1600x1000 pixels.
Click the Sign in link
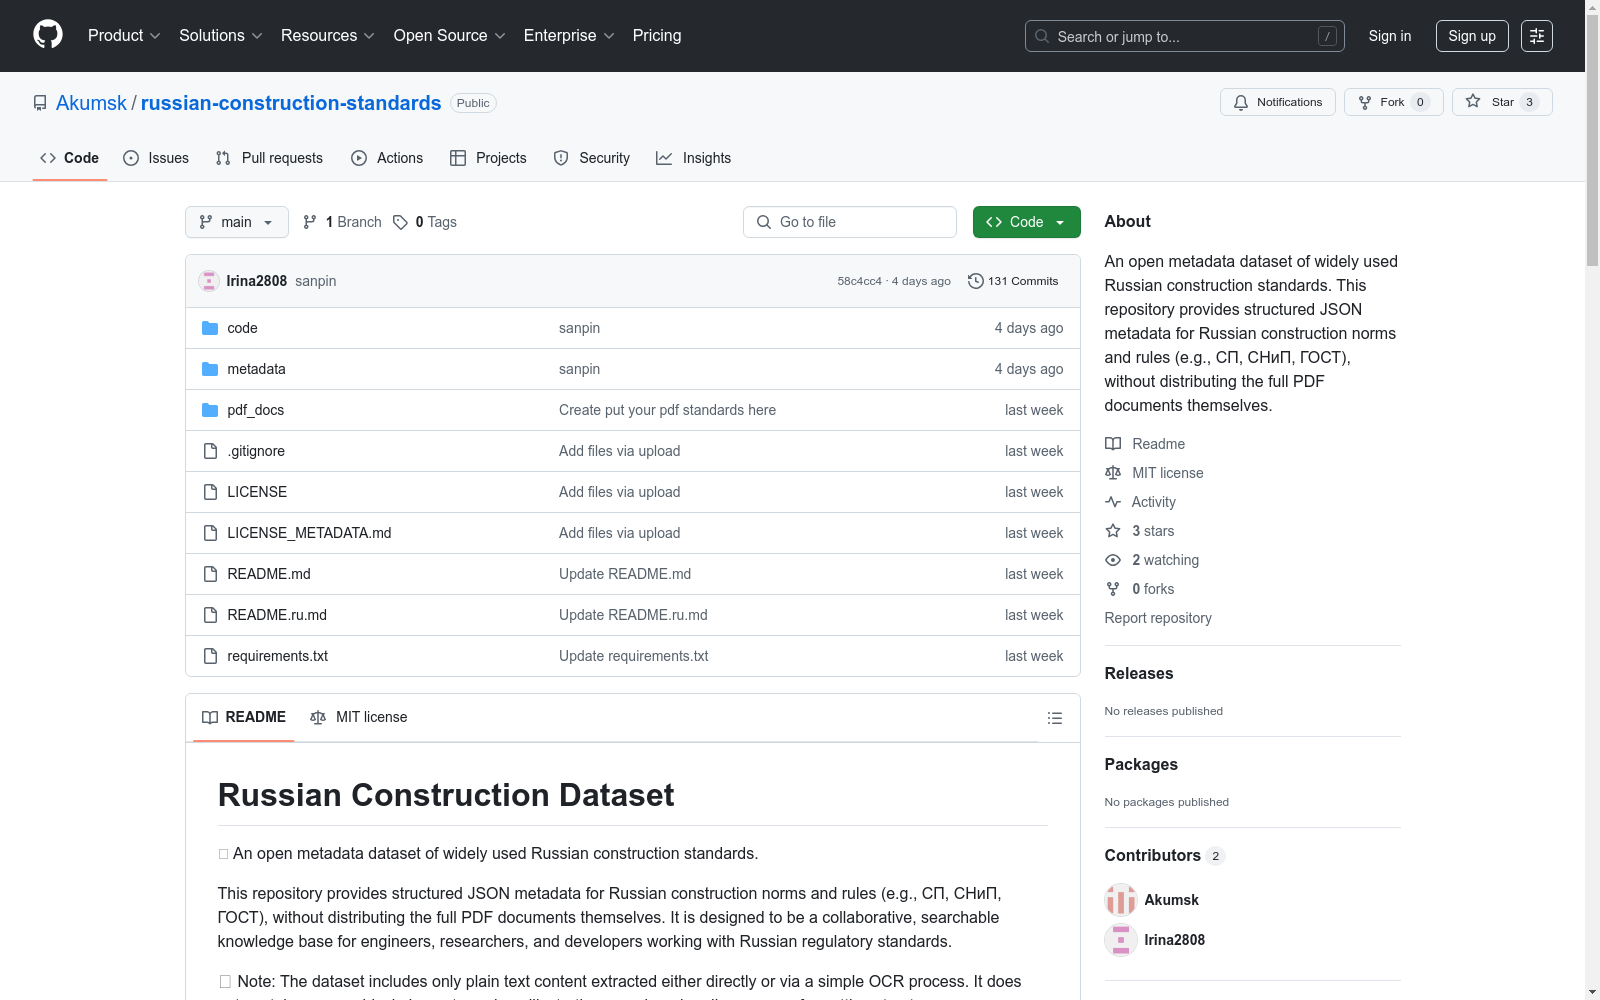click(1390, 36)
